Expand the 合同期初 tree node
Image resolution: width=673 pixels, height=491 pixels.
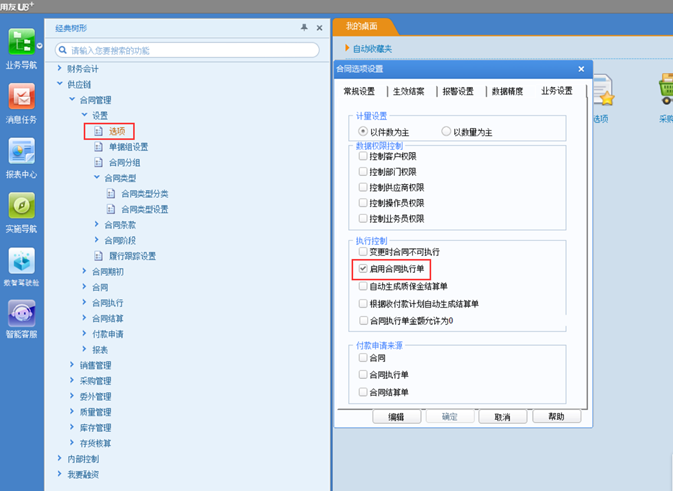tap(85, 271)
